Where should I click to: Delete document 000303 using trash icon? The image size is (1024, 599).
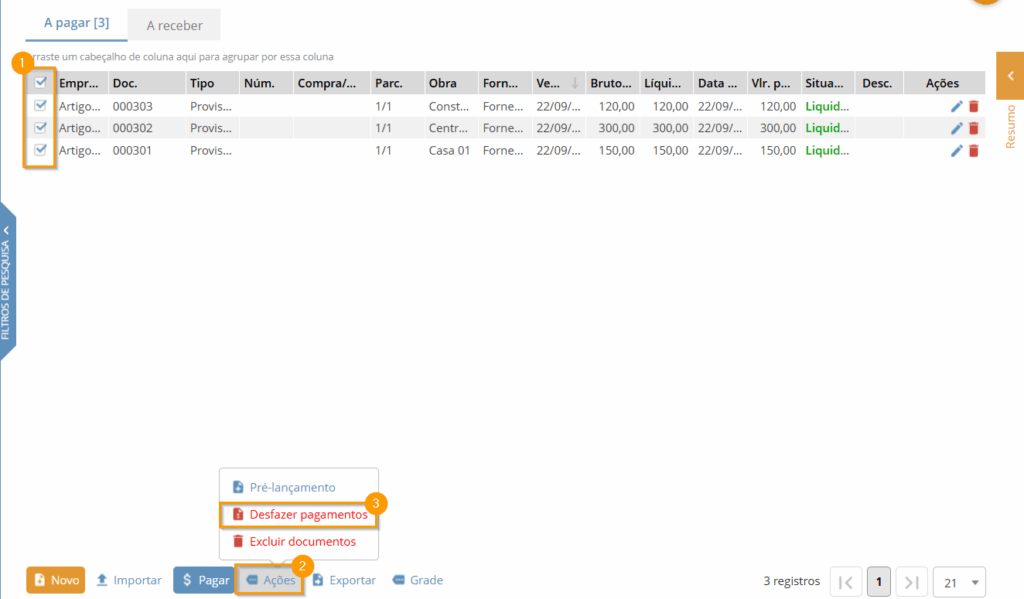[x=973, y=106]
